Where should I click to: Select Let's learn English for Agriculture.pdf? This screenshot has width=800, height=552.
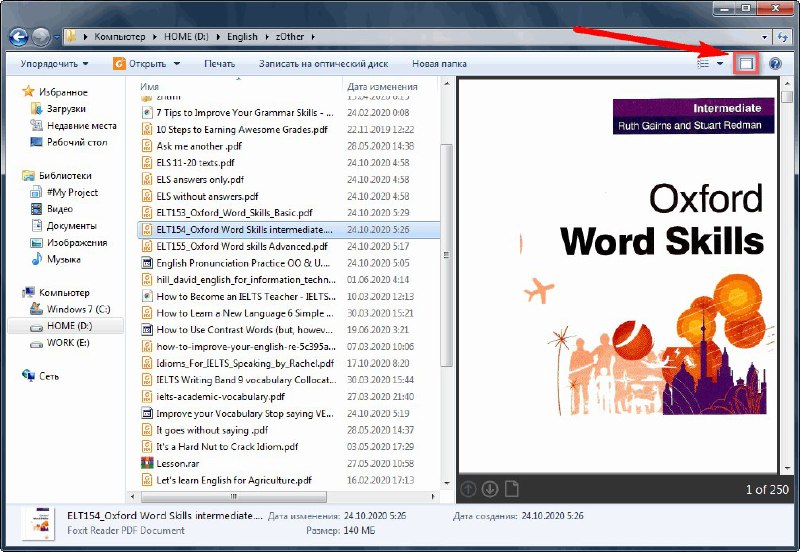coord(234,480)
